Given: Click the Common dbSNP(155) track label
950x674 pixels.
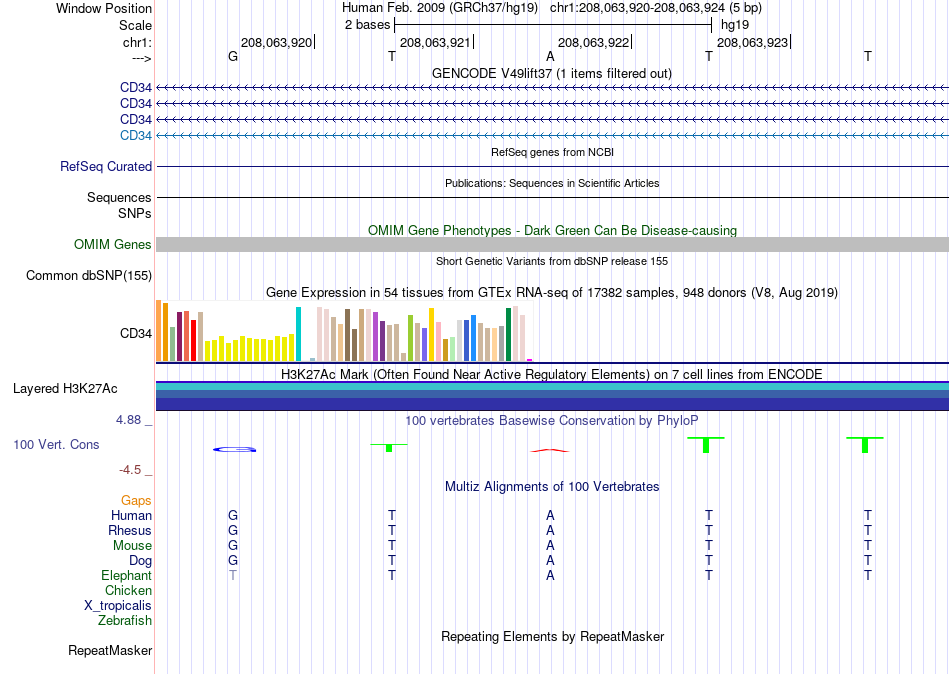Looking at the screenshot, I should click(x=88, y=275).
